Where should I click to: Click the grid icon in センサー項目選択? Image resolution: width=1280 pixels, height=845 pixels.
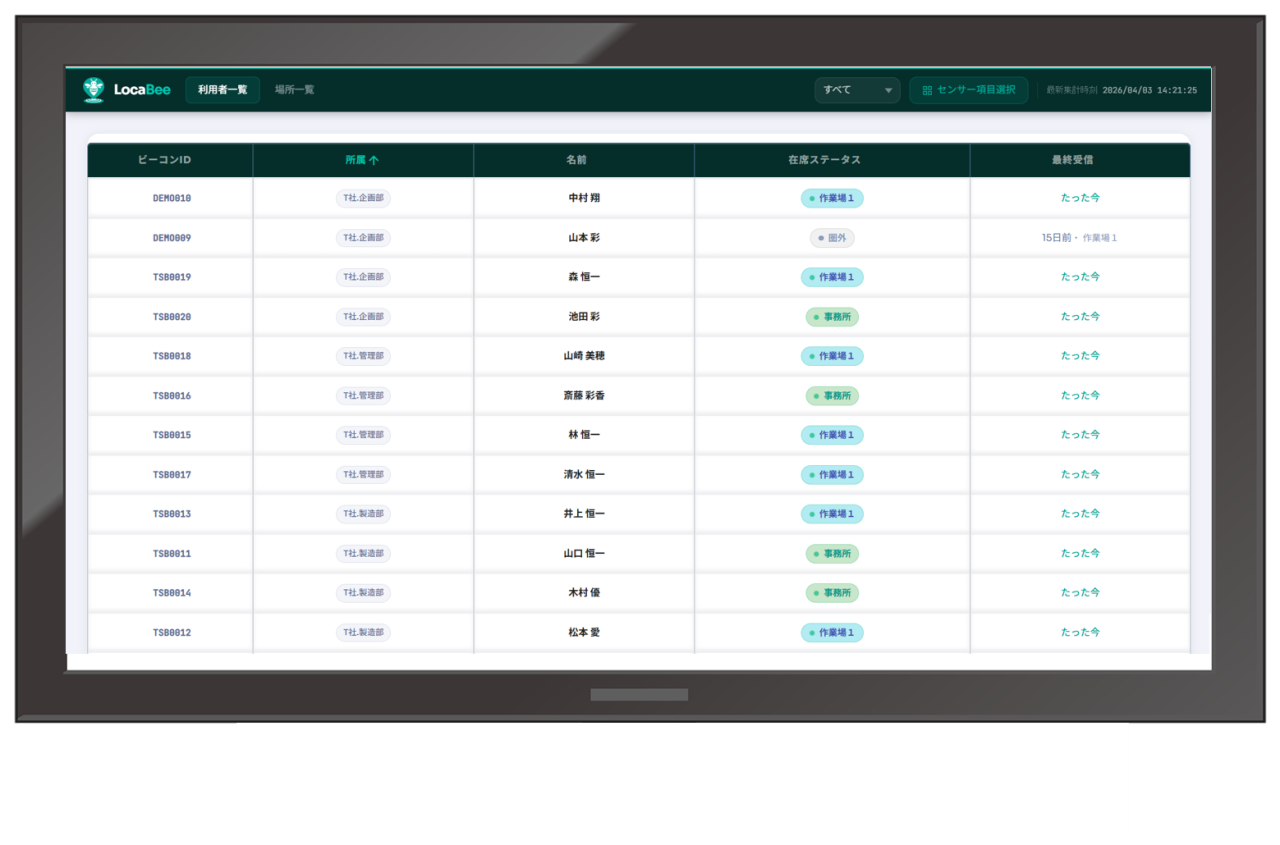(927, 90)
